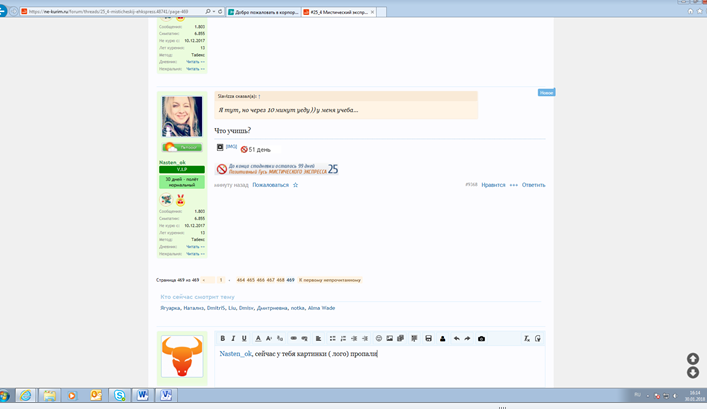Click into the reply message text area
The height and width of the screenshot is (409, 707).
380,366
